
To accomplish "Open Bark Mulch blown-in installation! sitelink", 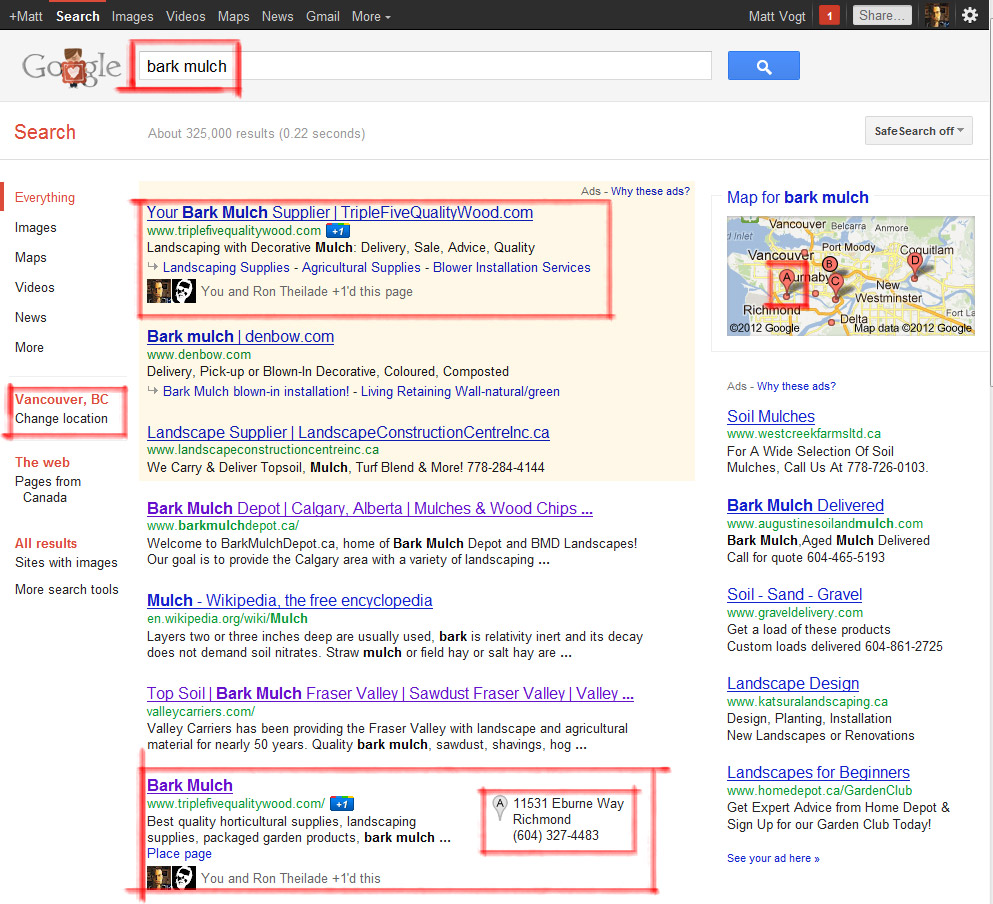I will pos(256,392).
